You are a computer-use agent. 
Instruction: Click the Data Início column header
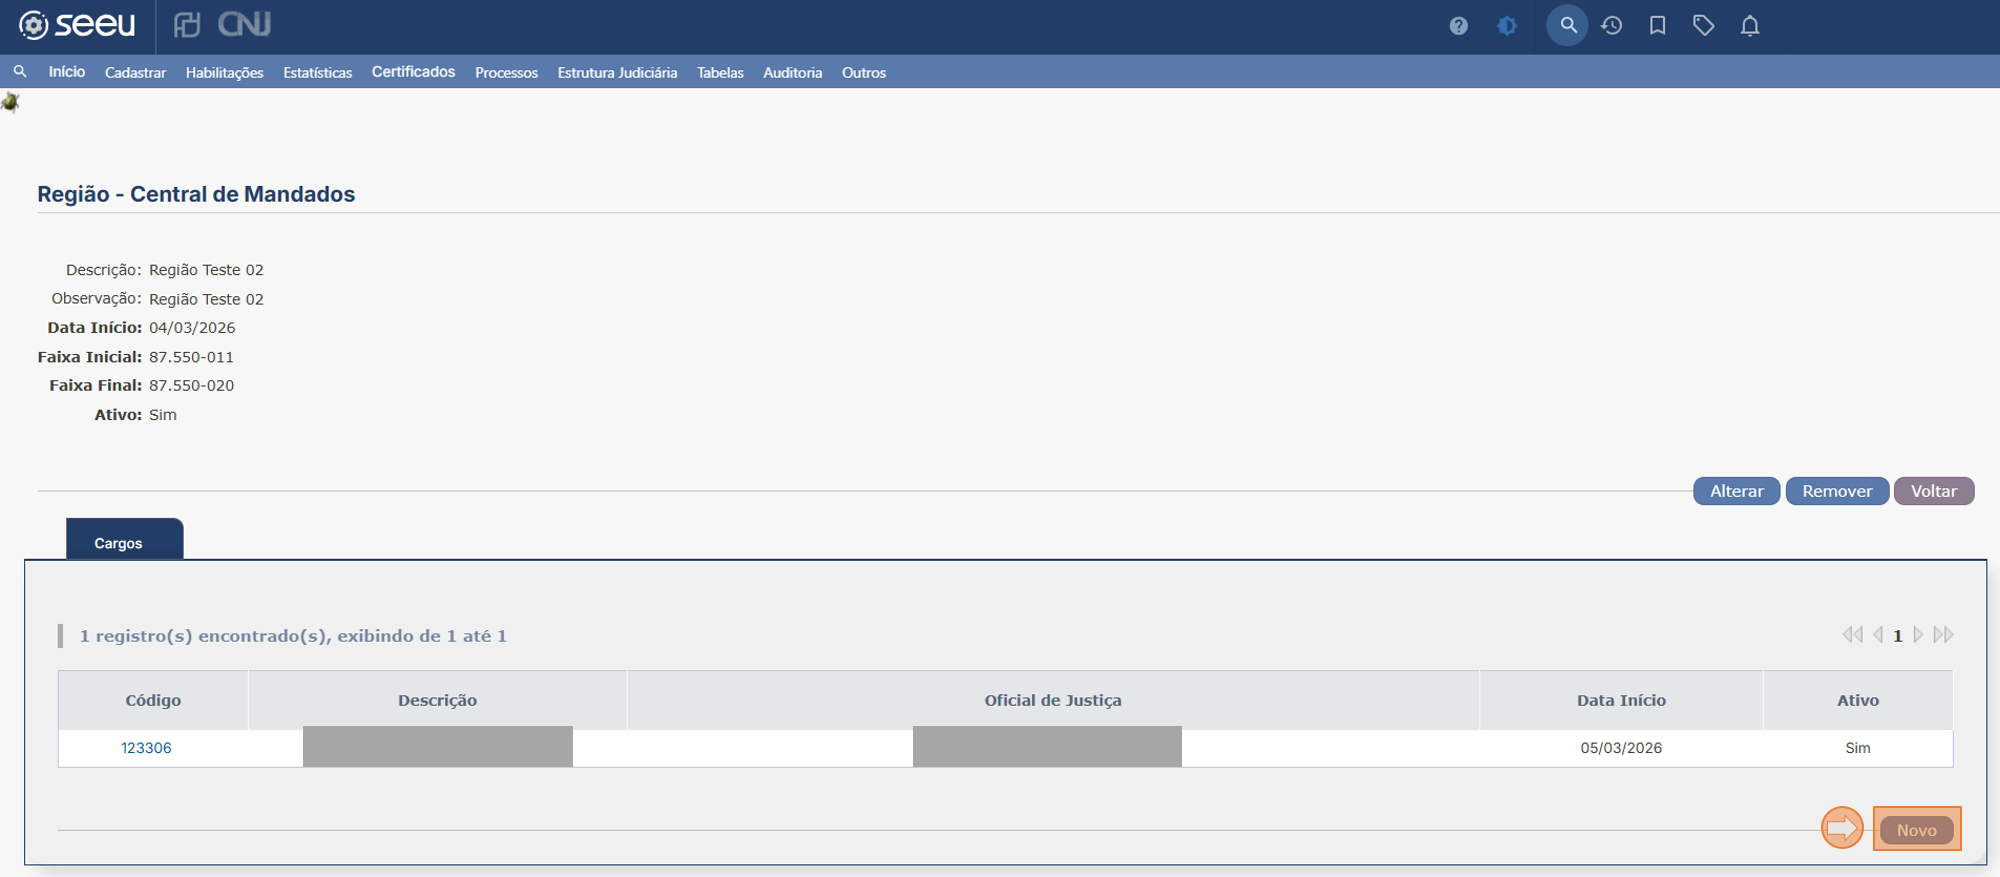click(1621, 700)
